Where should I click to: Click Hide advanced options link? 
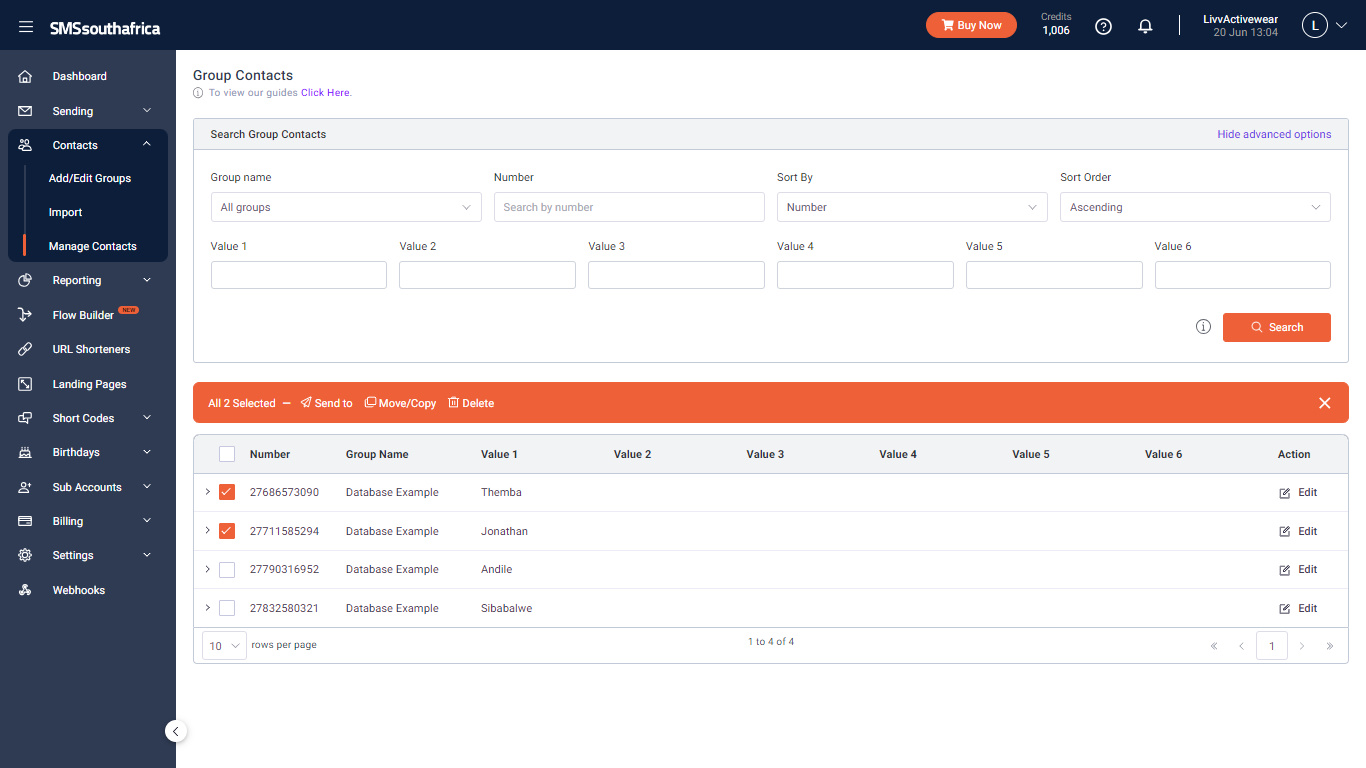point(1274,134)
